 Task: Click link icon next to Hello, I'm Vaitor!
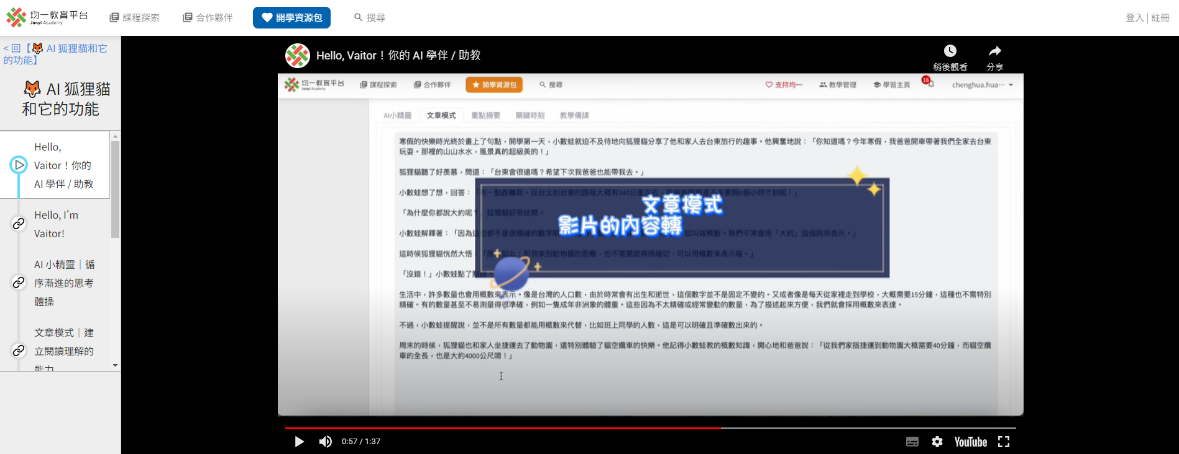pyautogui.click(x=19, y=223)
